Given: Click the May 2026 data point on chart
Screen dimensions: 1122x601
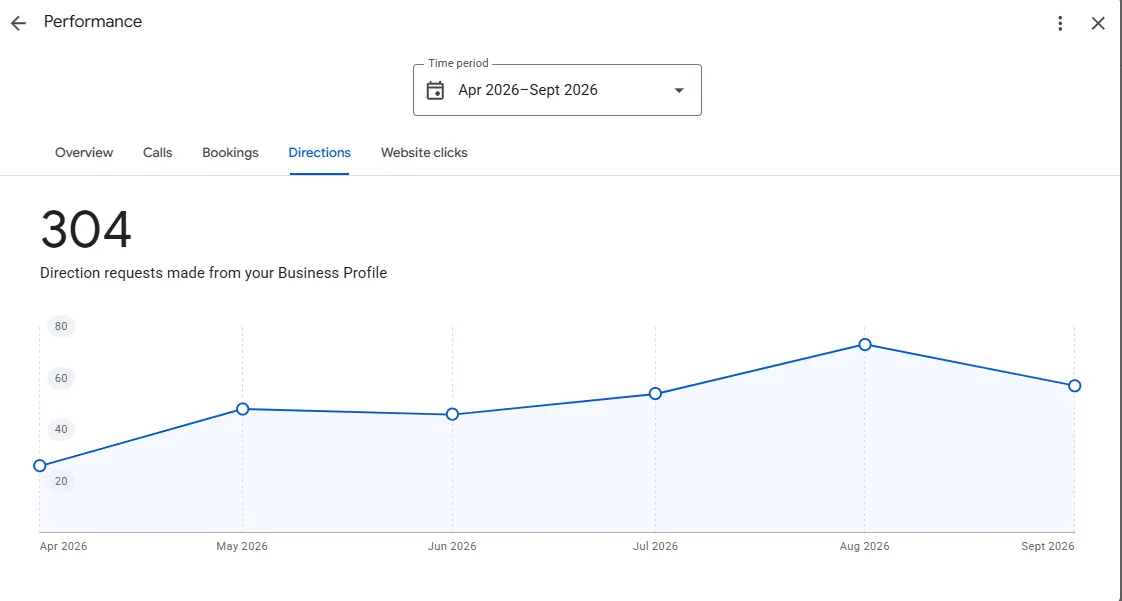Looking at the screenshot, I should [243, 409].
